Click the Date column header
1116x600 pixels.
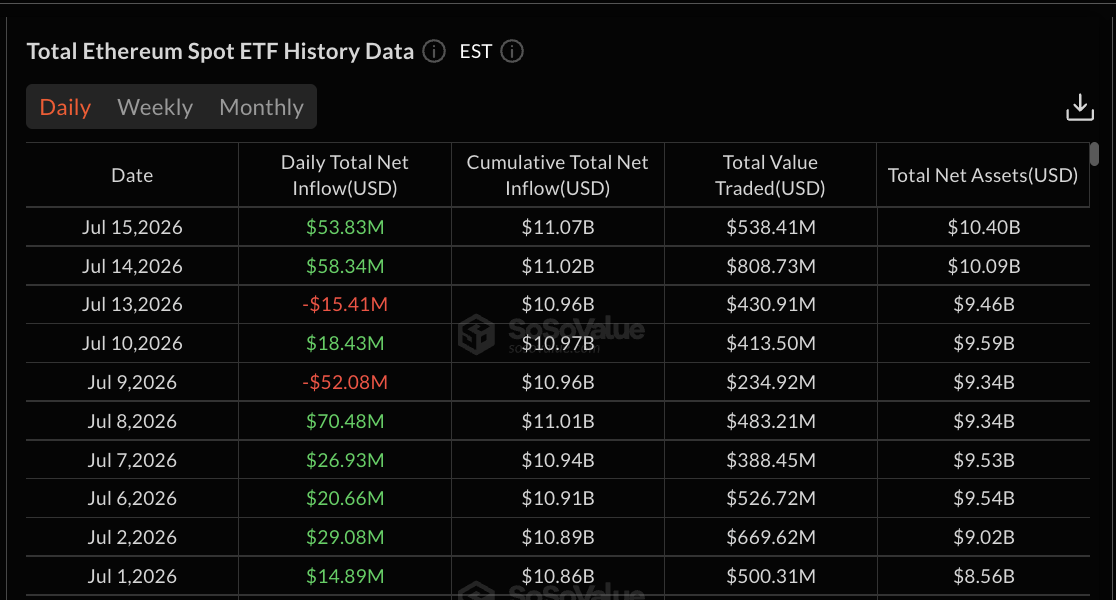[x=132, y=175]
